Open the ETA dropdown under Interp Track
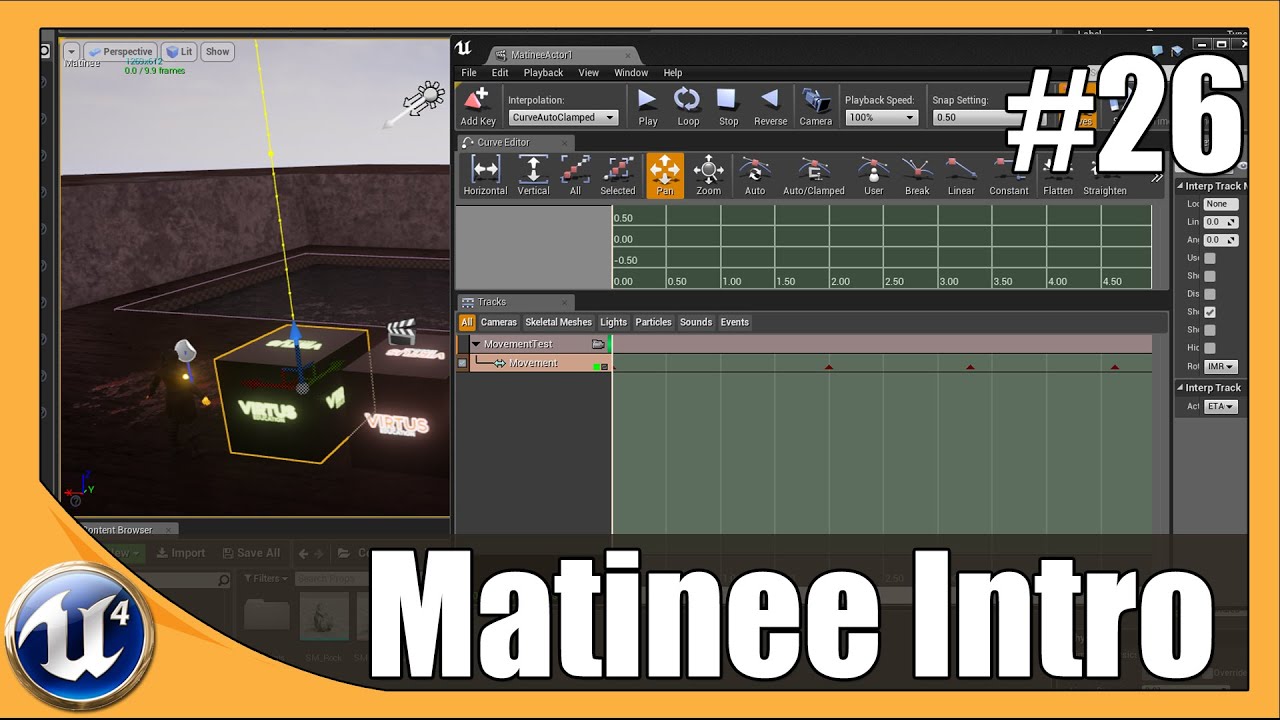This screenshot has width=1280, height=720. [x=1221, y=407]
